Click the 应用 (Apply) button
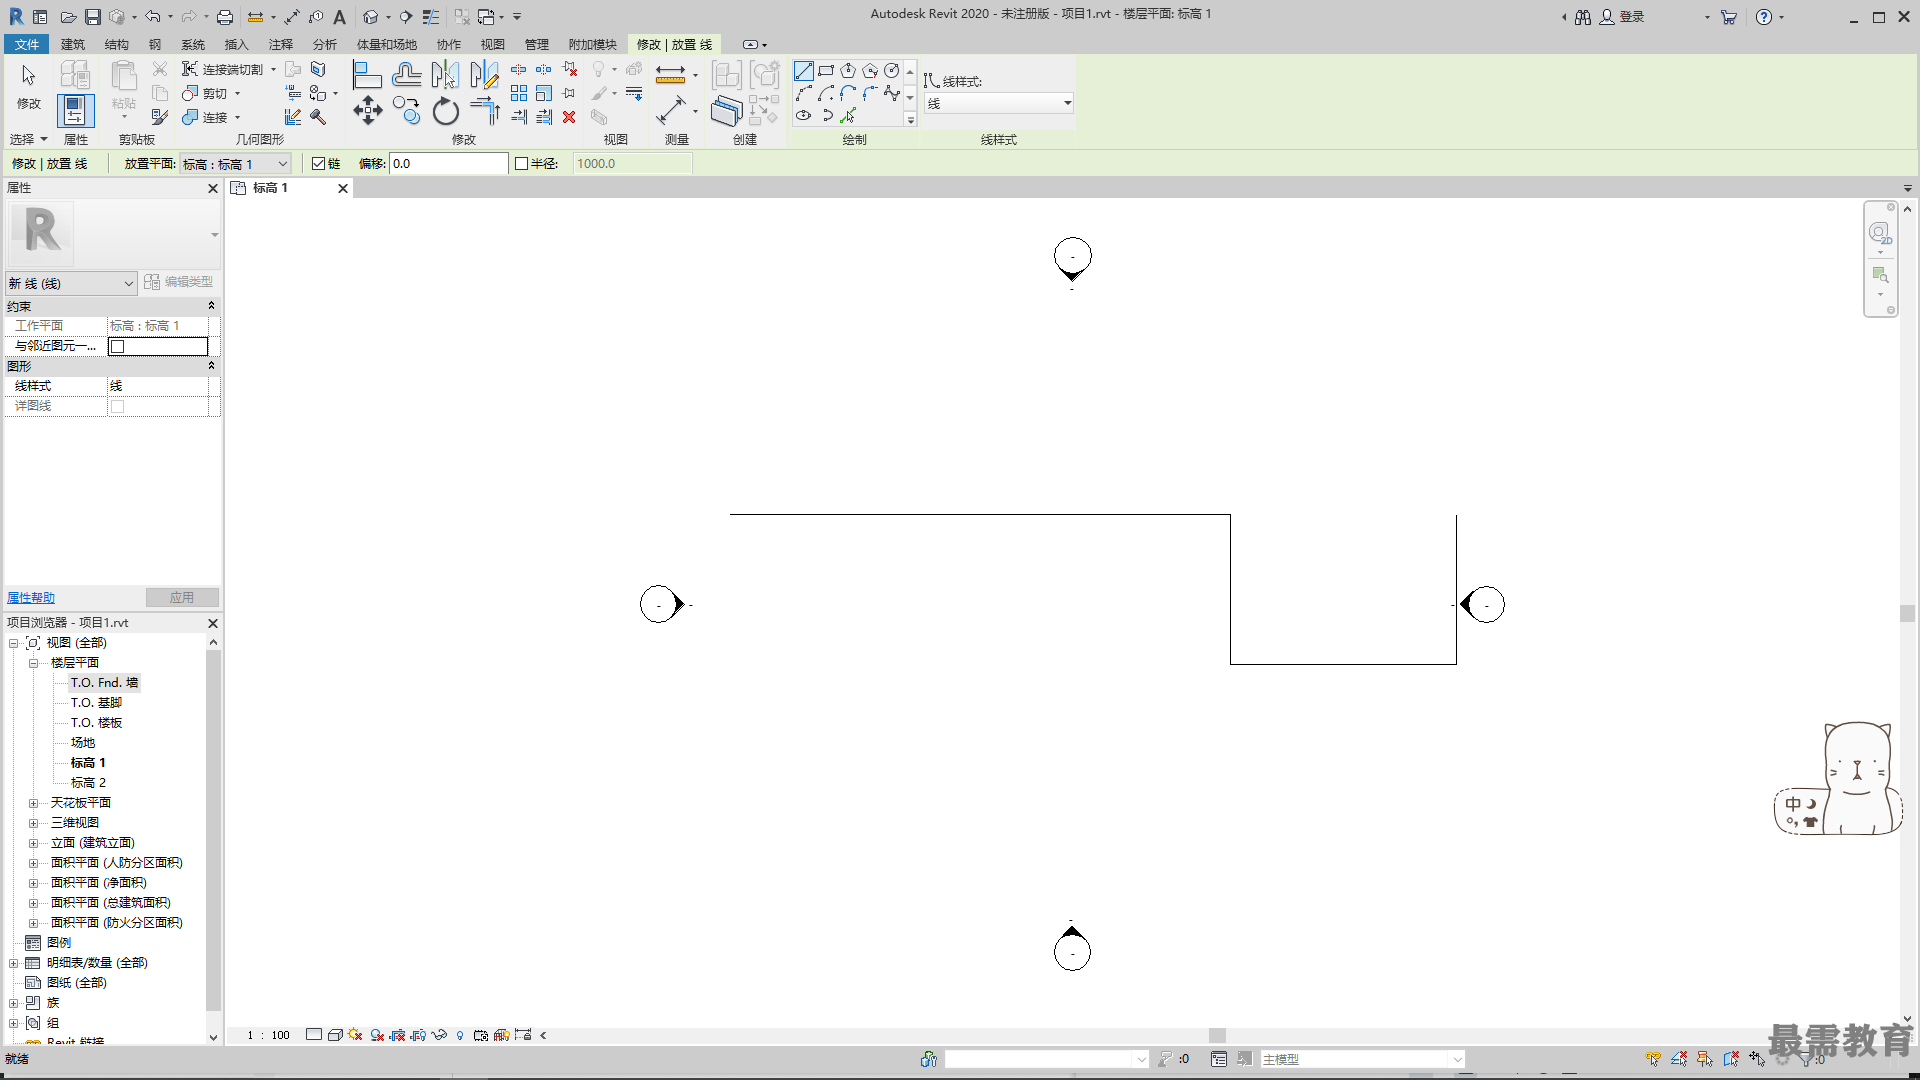 click(182, 598)
